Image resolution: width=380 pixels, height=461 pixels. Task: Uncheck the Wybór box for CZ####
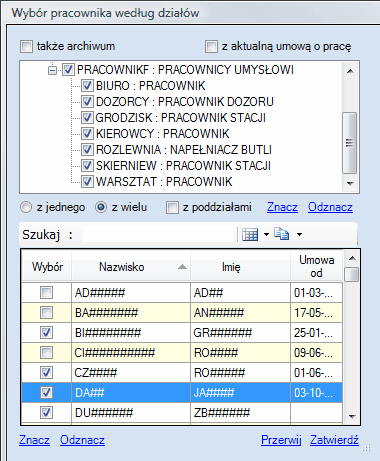click(46, 373)
